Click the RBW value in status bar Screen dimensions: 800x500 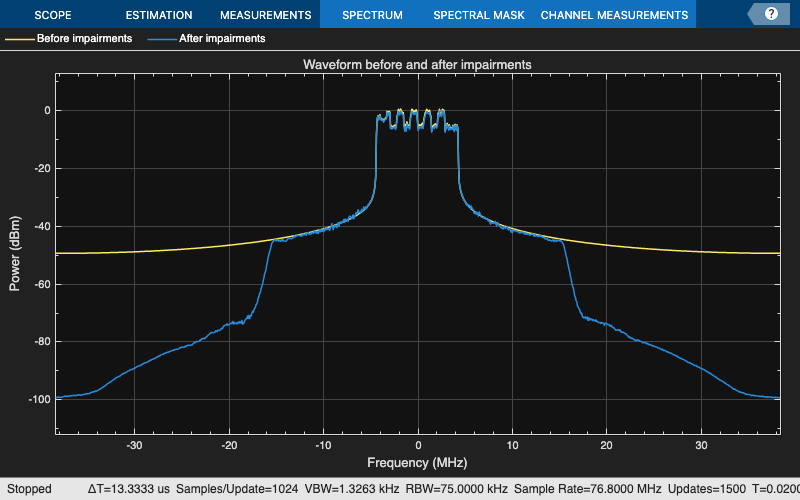[457, 489]
